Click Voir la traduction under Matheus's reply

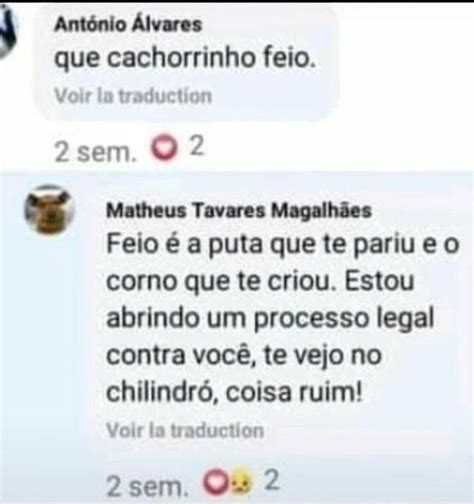point(185,430)
